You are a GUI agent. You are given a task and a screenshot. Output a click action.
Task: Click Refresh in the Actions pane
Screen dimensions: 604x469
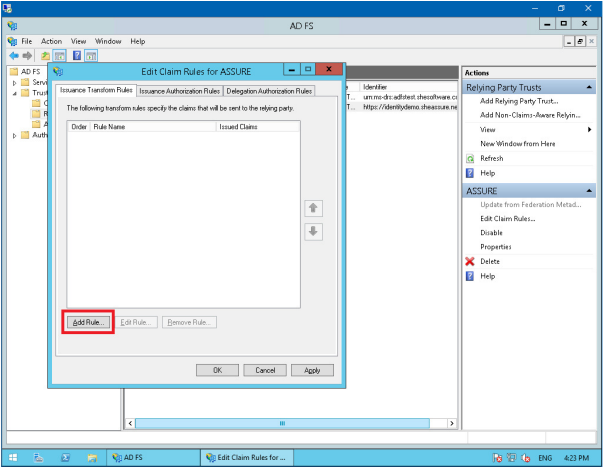[x=491, y=158]
